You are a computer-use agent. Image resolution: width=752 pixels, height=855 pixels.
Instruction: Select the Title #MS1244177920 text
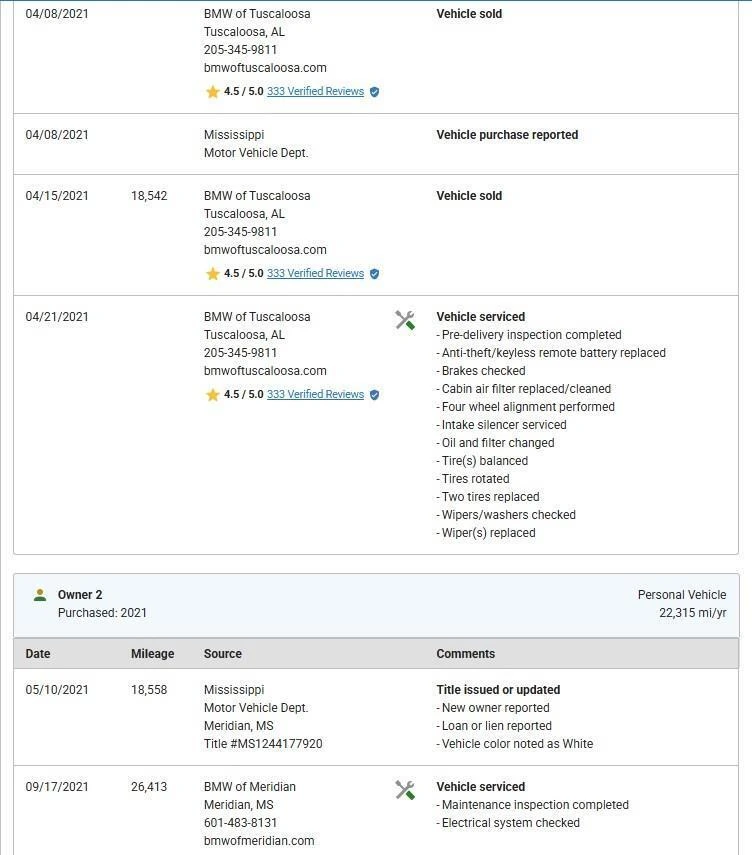[263, 744]
